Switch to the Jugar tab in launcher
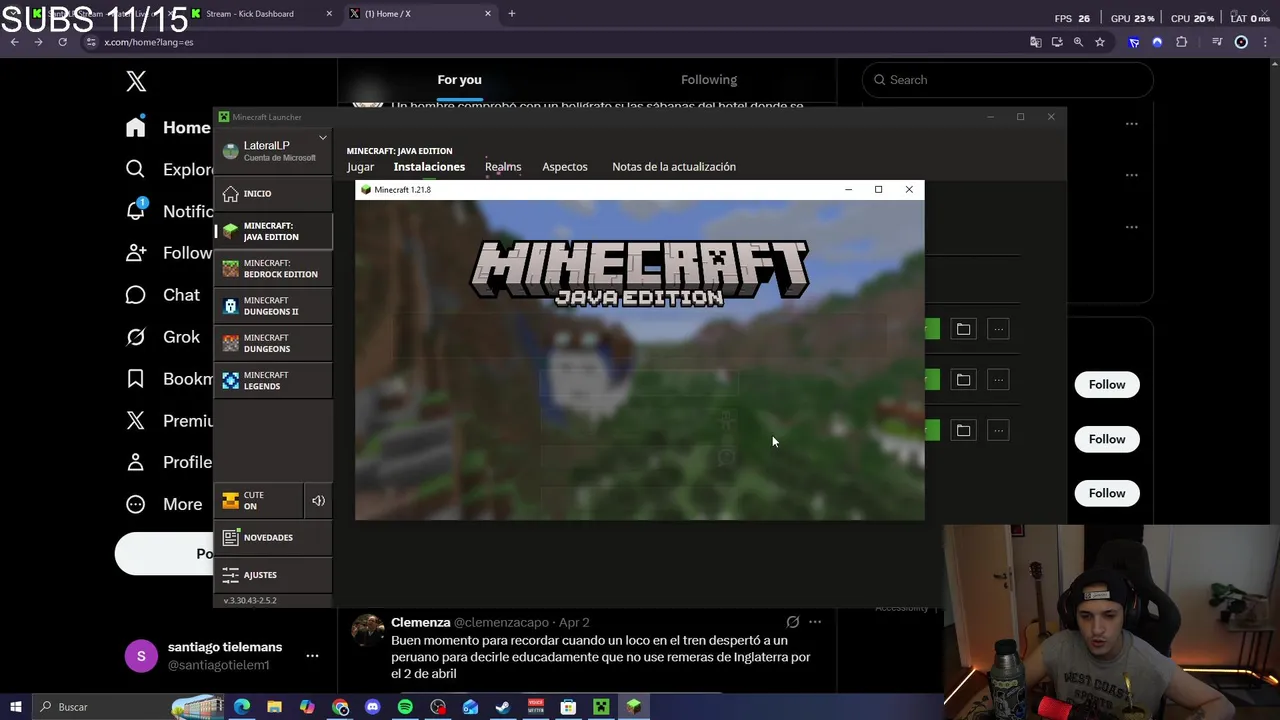Image resolution: width=1280 pixels, height=720 pixels. click(360, 167)
